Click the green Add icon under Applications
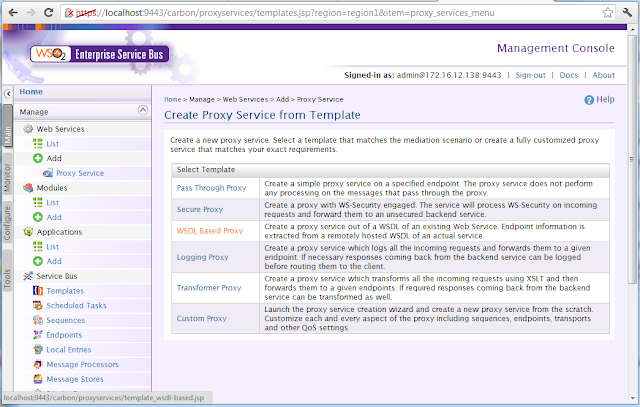Image resolution: width=640 pixels, height=407 pixels. (x=38, y=261)
